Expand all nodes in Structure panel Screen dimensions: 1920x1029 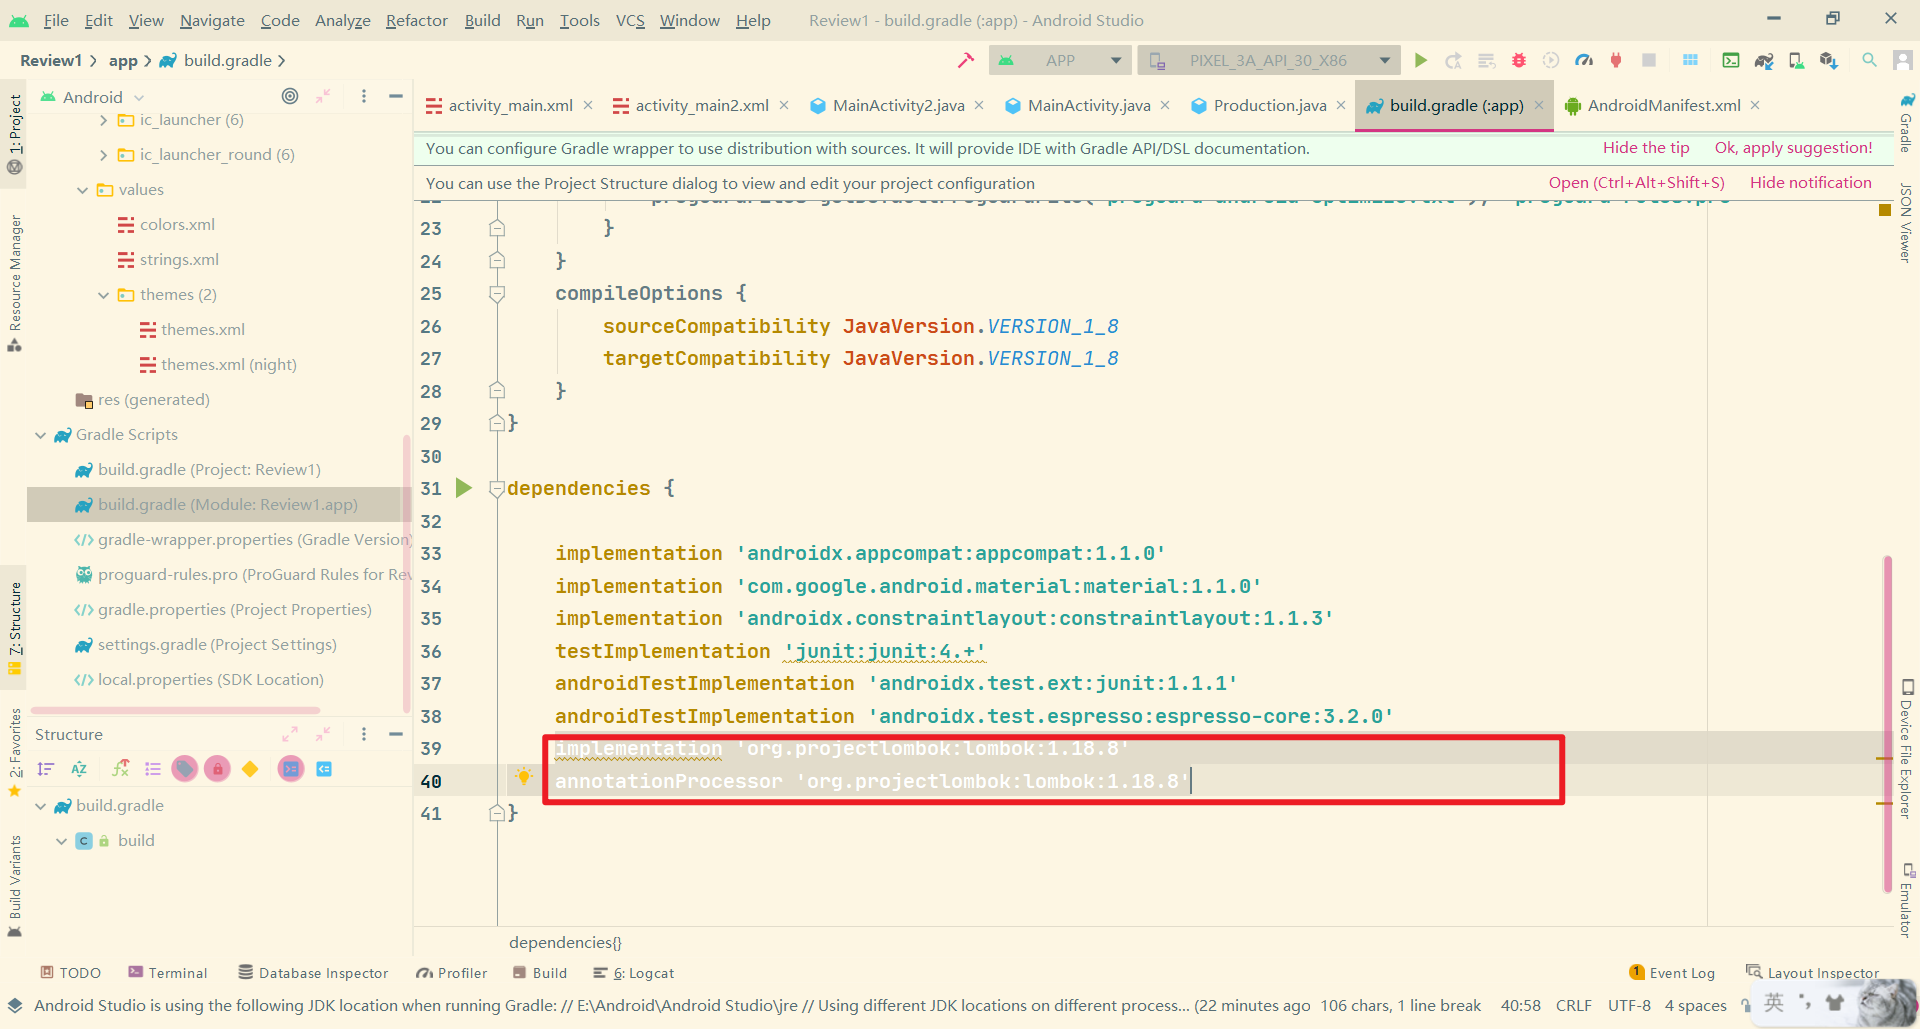coord(290,734)
